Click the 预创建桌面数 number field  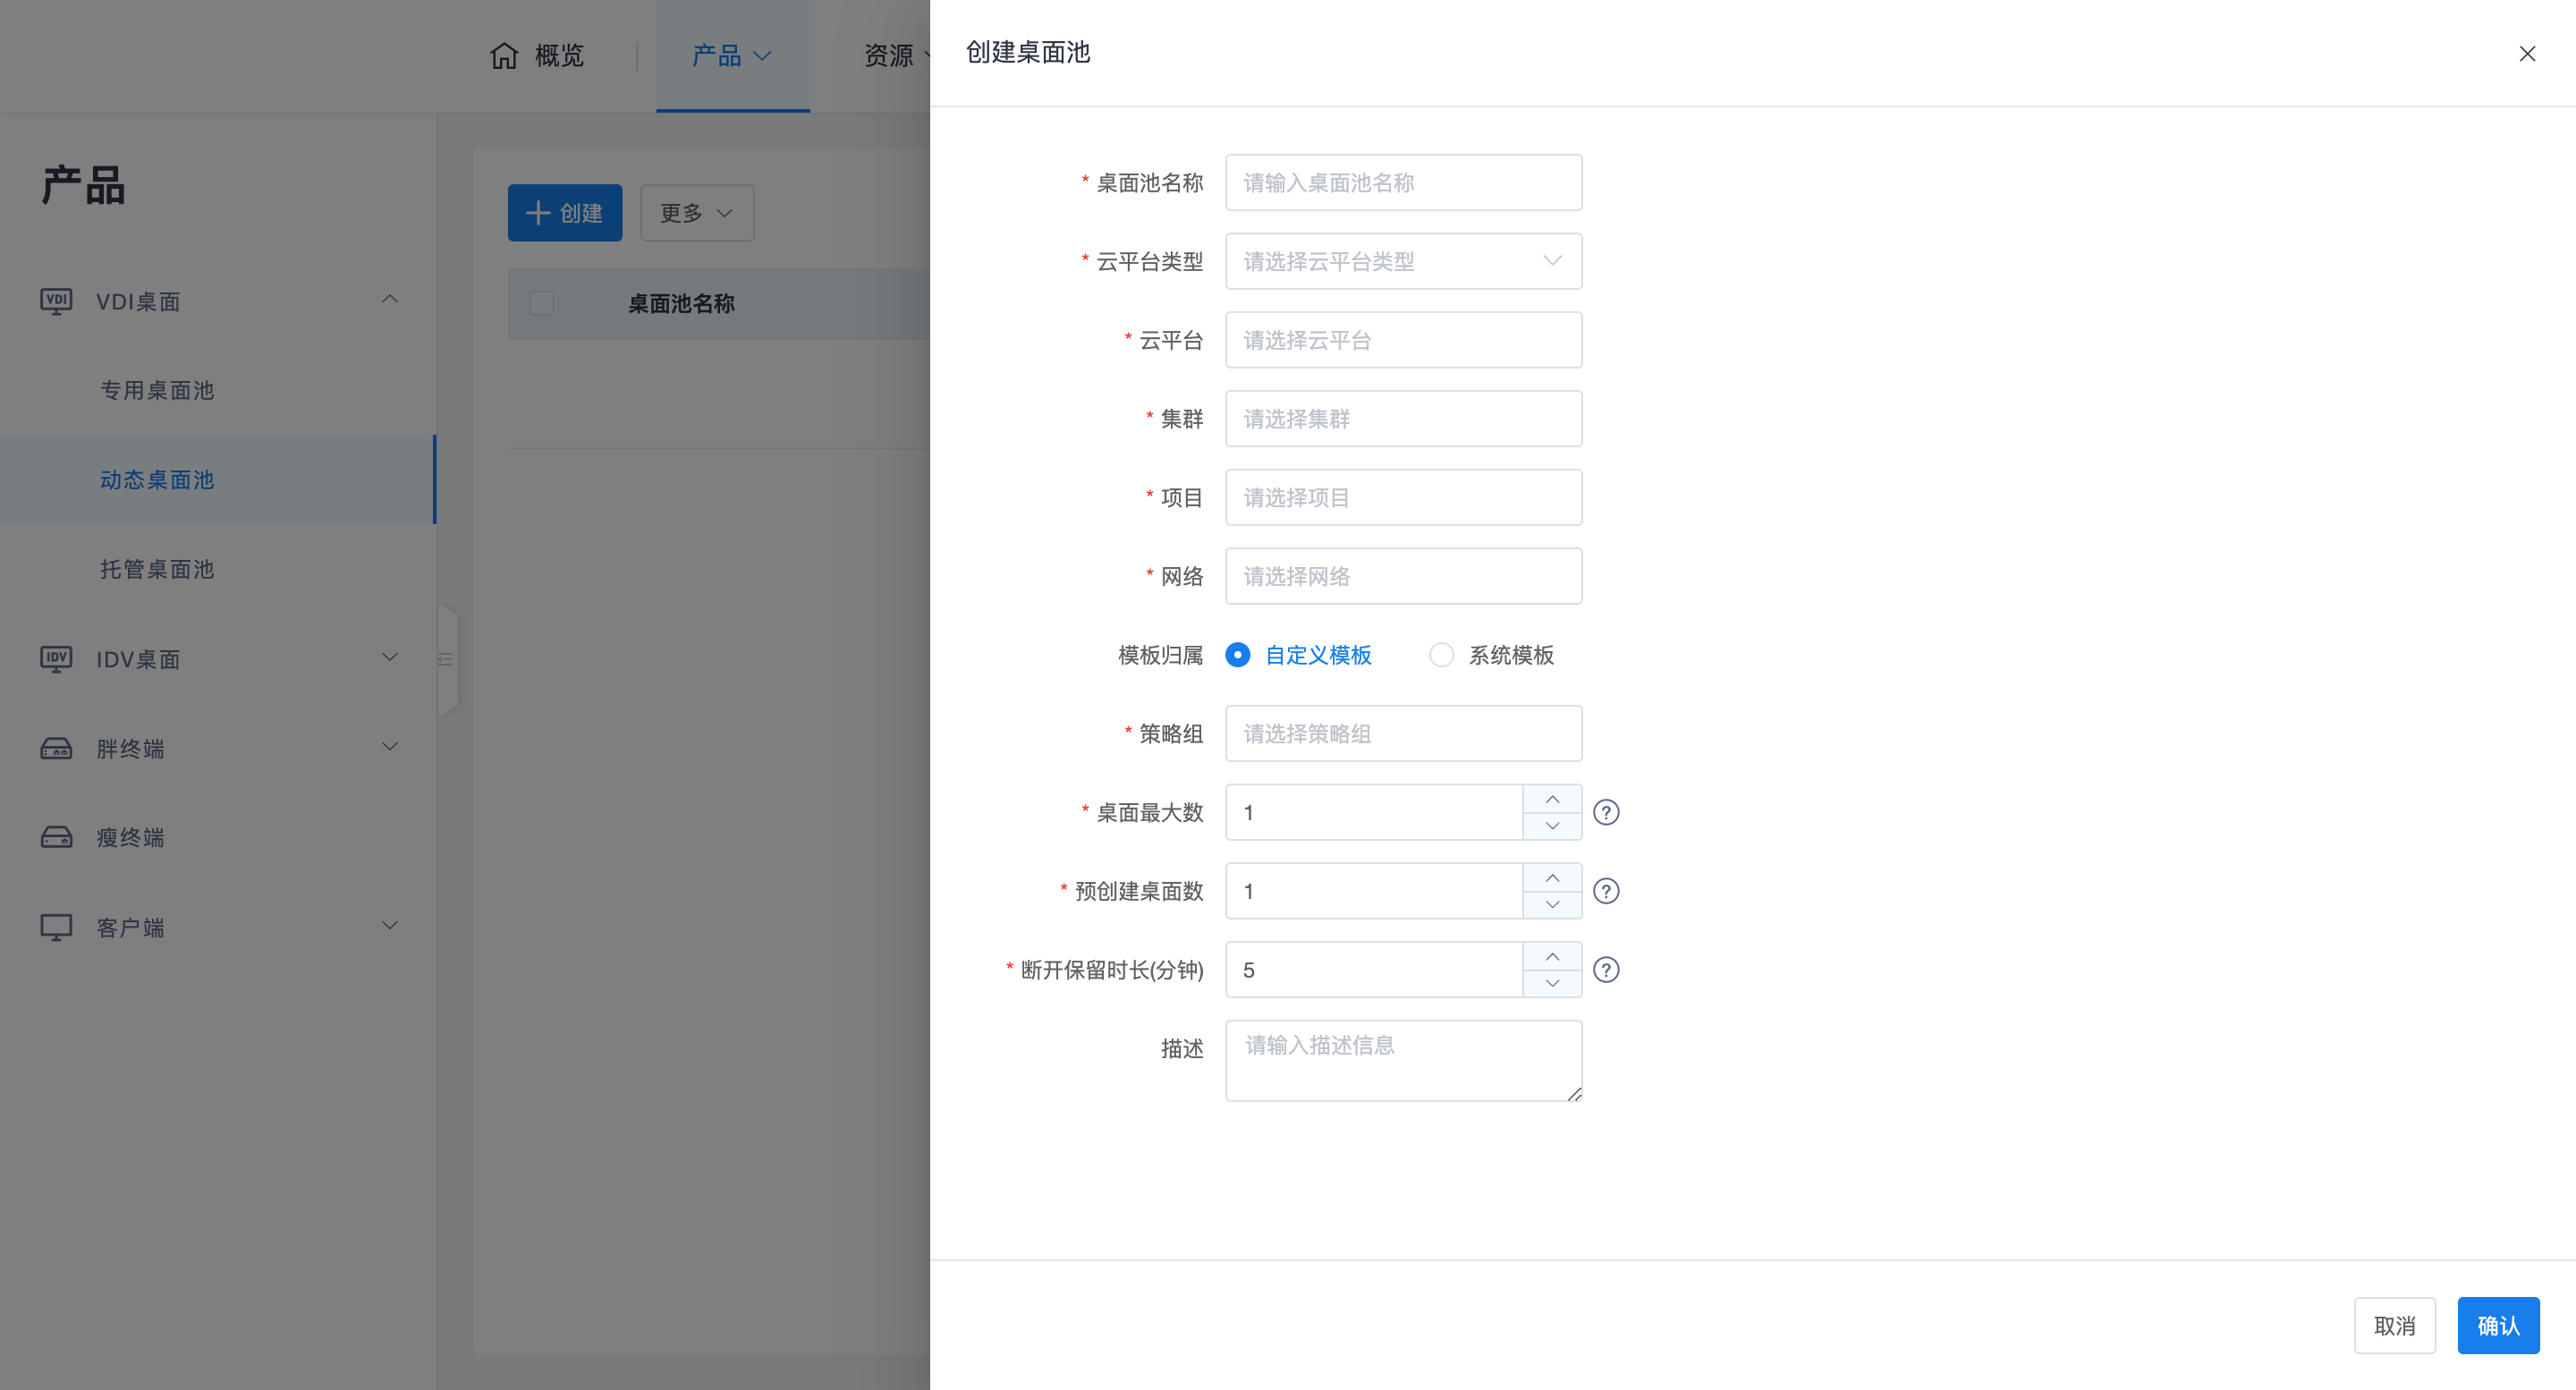coord(1374,891)
